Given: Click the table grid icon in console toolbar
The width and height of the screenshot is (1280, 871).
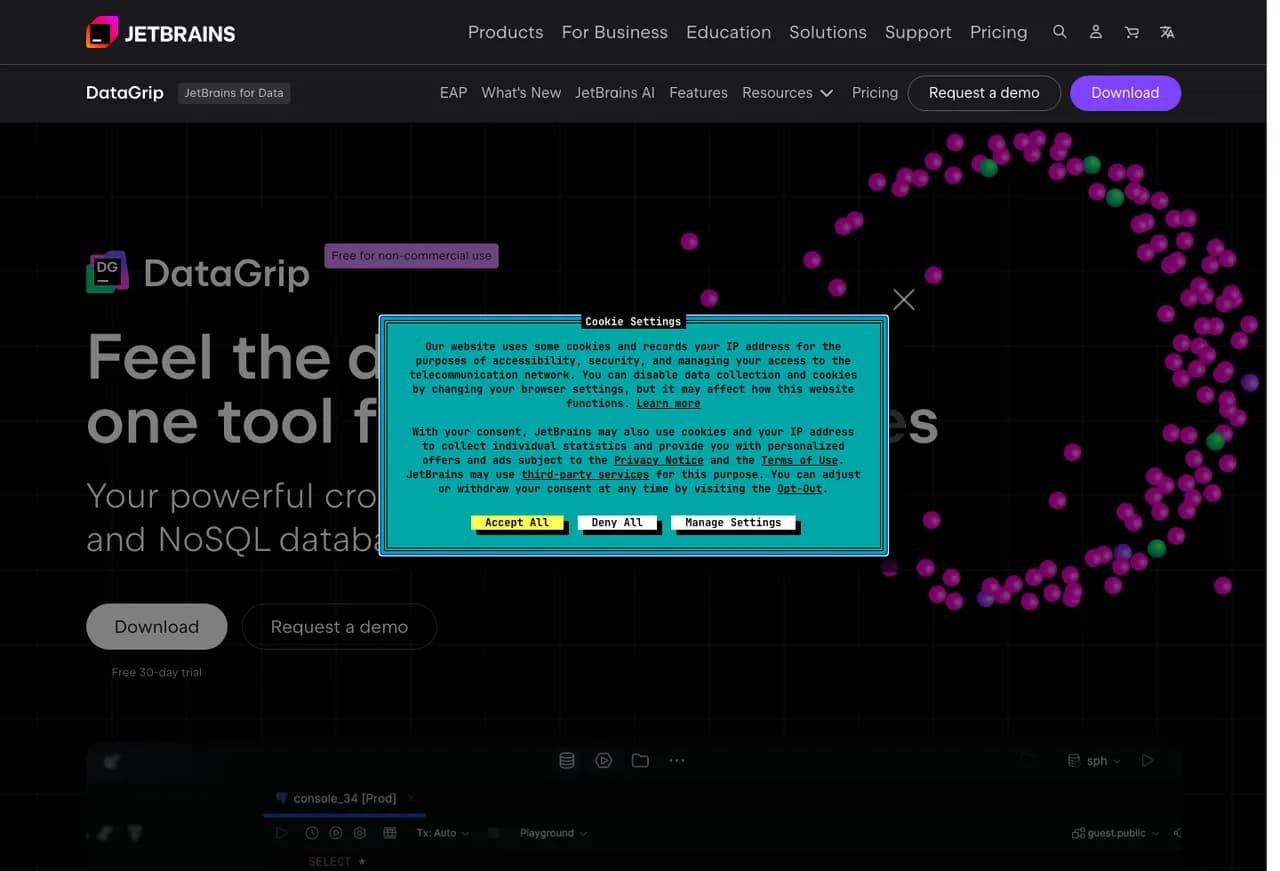Looking at the screenshot, I should [x=390, y=833].
